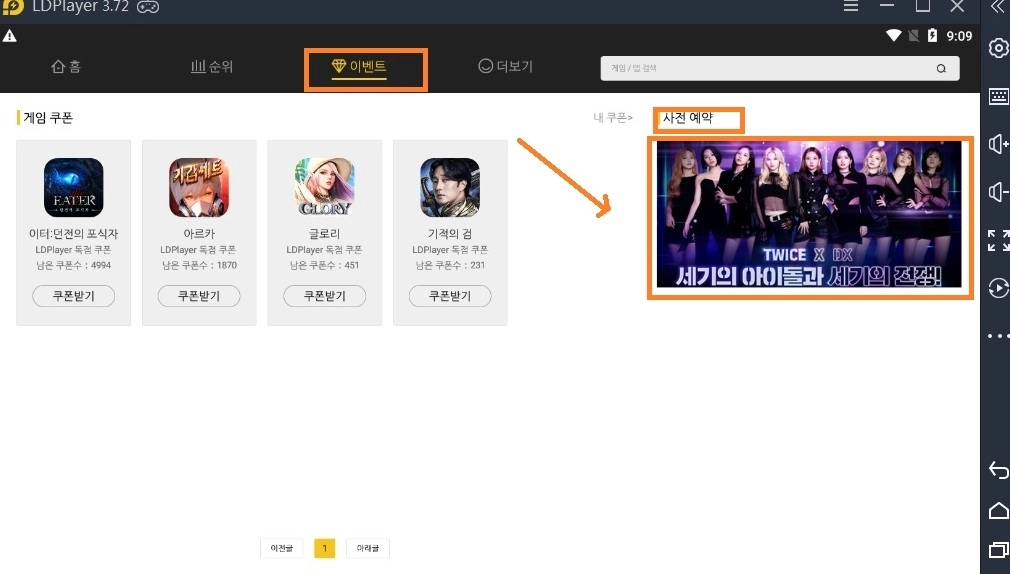This screenshot has height=574, width=1010.
Task: Click the 아르카 game icon
Action: tap(199, 187)
